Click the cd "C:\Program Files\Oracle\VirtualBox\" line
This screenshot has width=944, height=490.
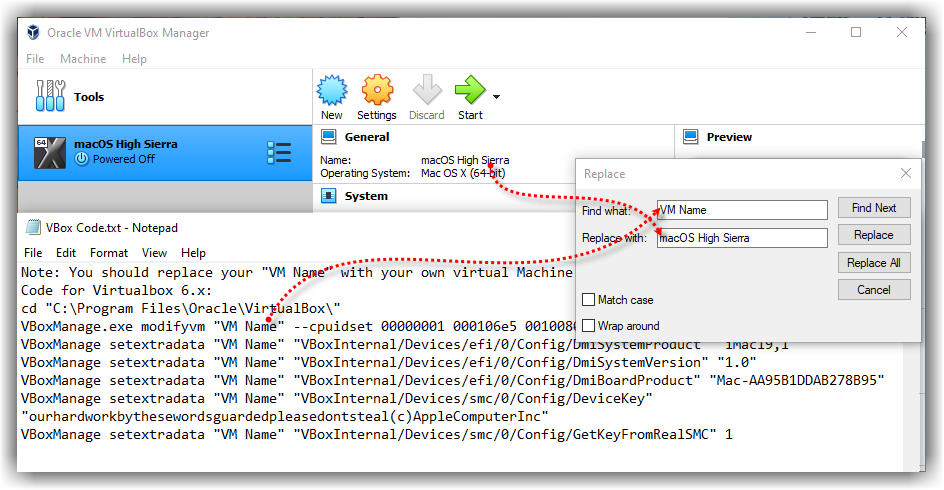coord(181,308)
